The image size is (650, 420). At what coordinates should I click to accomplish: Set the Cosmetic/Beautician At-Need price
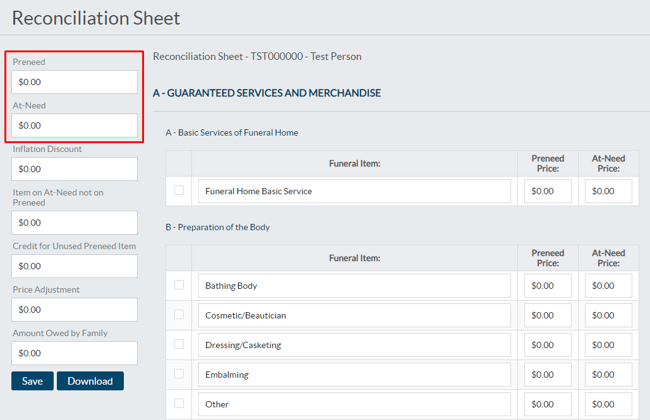tap(609, 316)
